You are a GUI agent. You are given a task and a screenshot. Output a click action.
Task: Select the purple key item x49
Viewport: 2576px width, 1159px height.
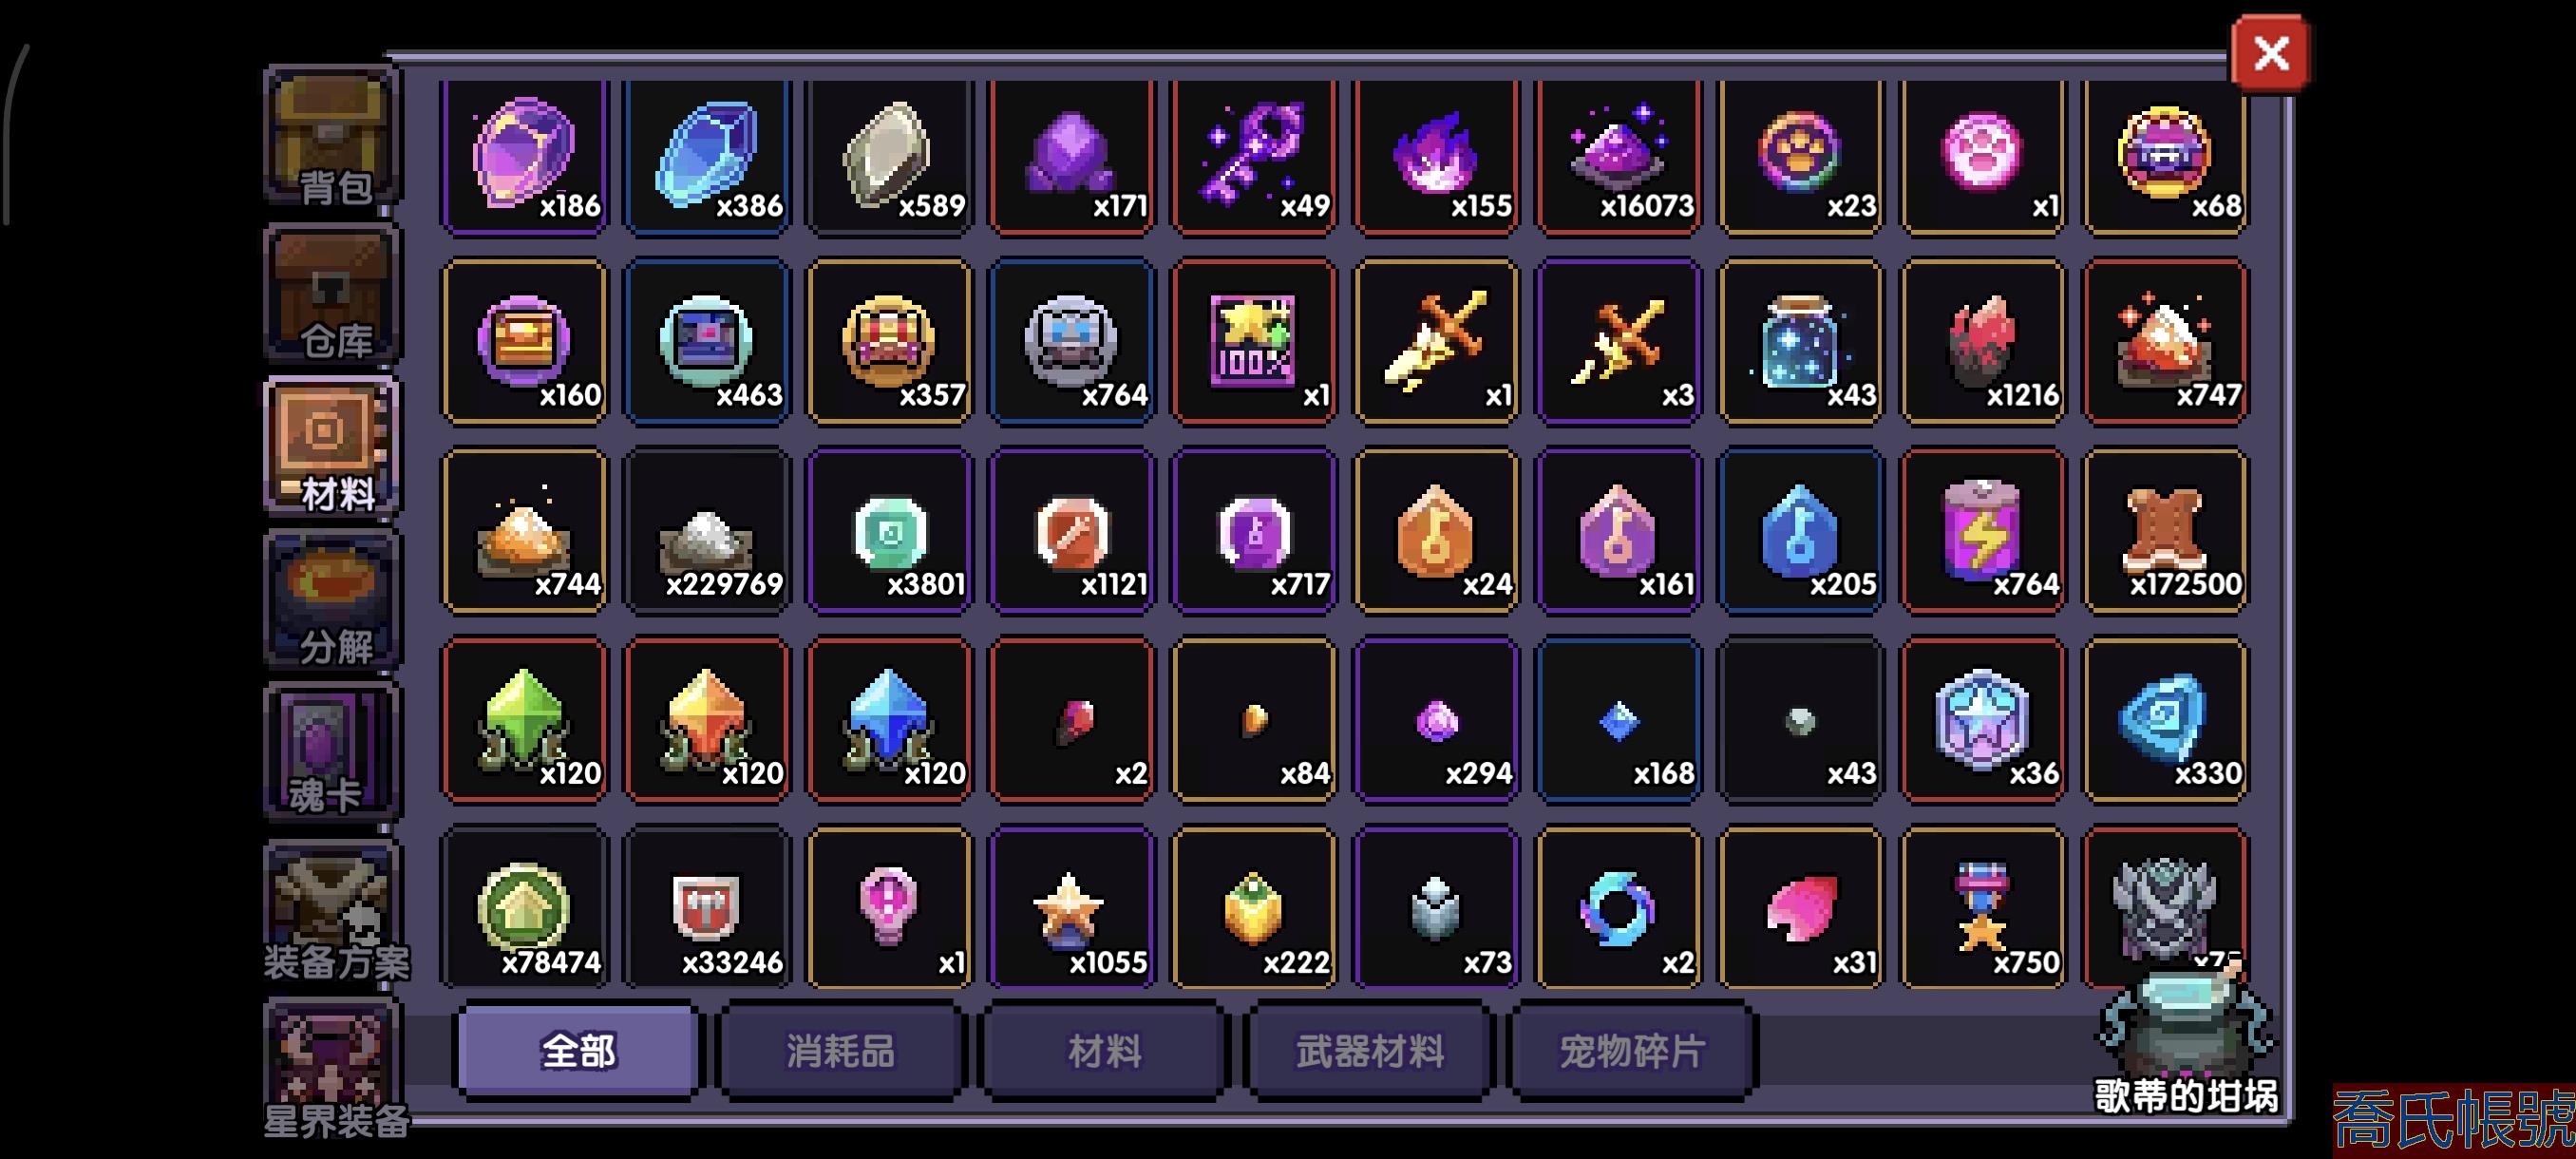pos(1254,156)
